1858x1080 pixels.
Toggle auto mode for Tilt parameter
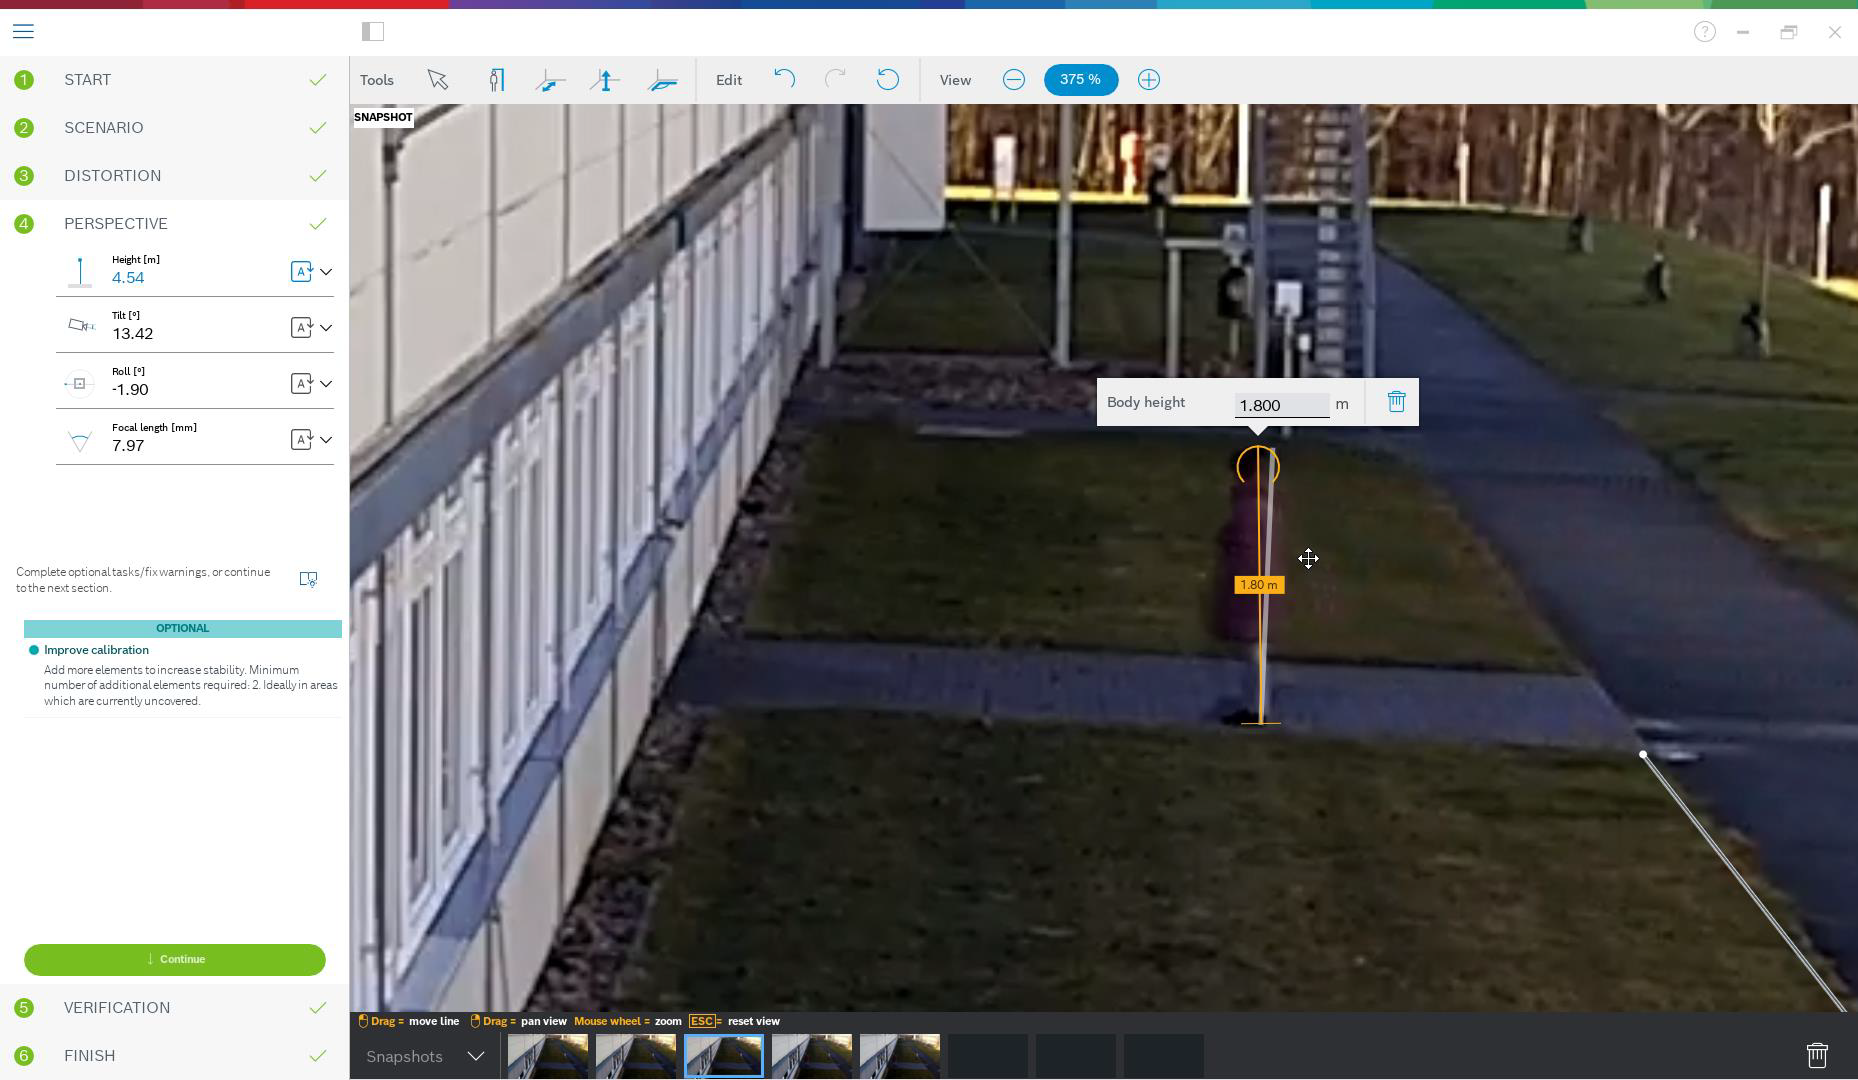click(301, 328)
